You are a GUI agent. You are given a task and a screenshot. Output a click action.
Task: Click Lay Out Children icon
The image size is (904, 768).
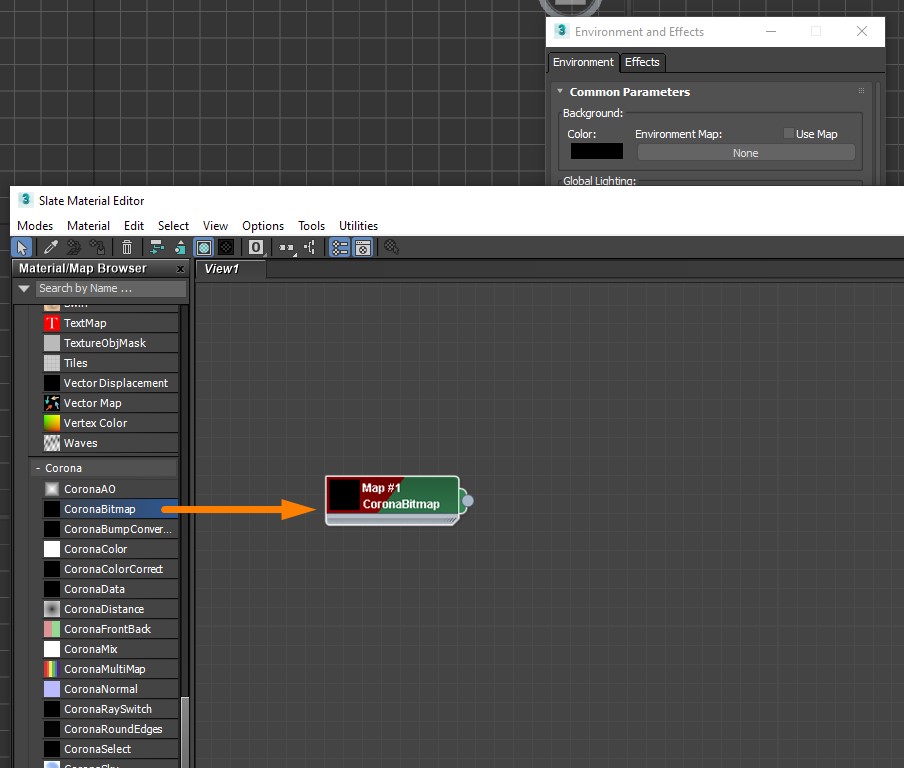click(310, 248)
